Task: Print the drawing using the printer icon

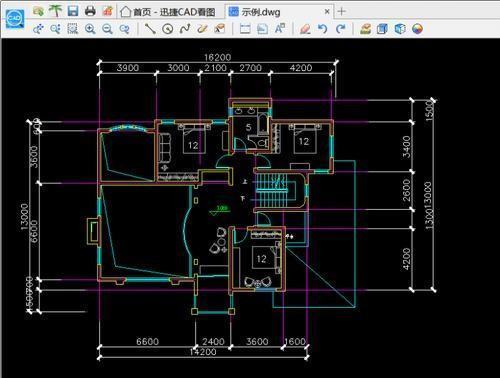Action: pos(90,11)
